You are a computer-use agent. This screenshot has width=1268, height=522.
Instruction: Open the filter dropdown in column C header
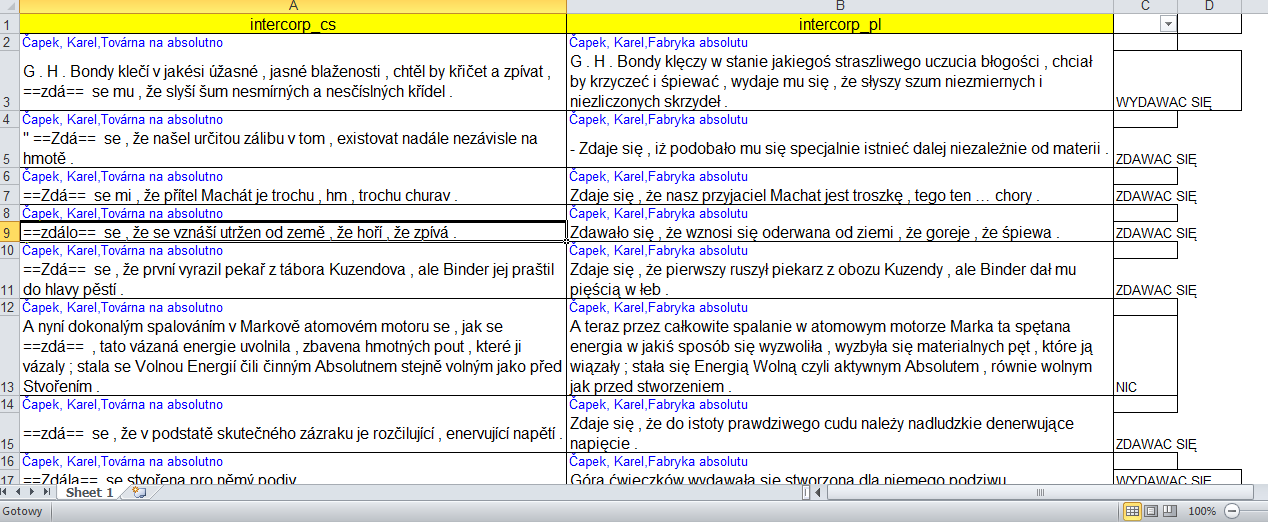(x=1167, y=24)
